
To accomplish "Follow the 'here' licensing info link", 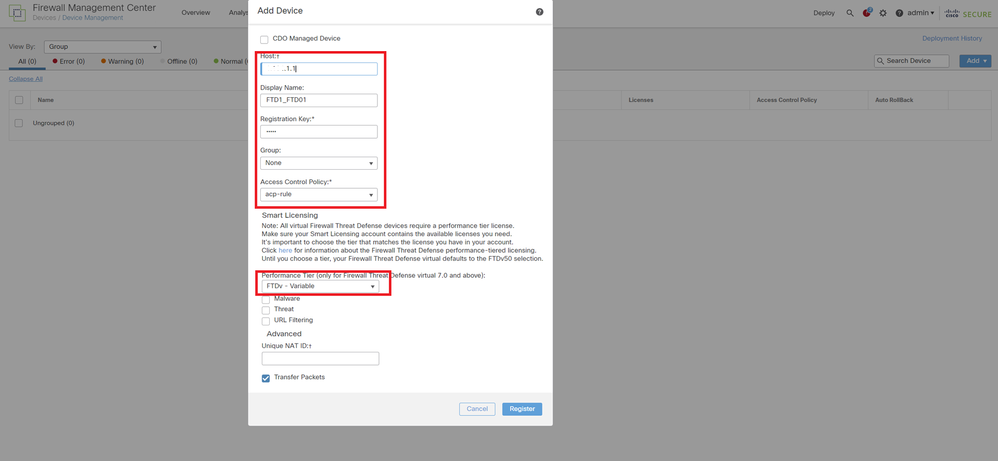I will (285, 251).
